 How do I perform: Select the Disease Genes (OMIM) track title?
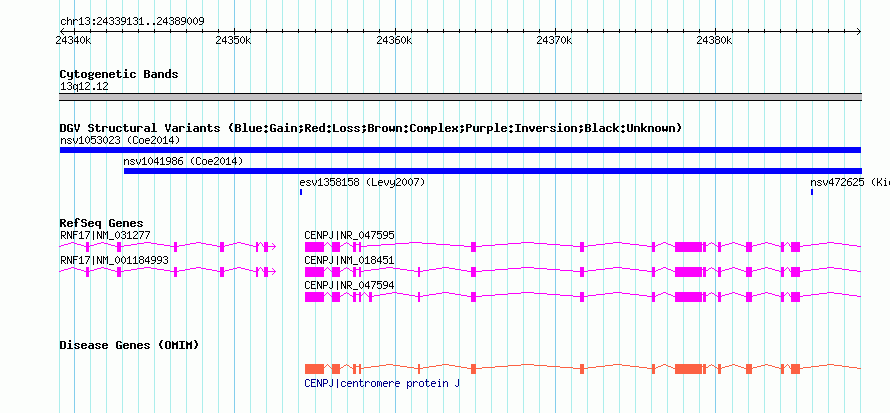[x=129, y=345]
